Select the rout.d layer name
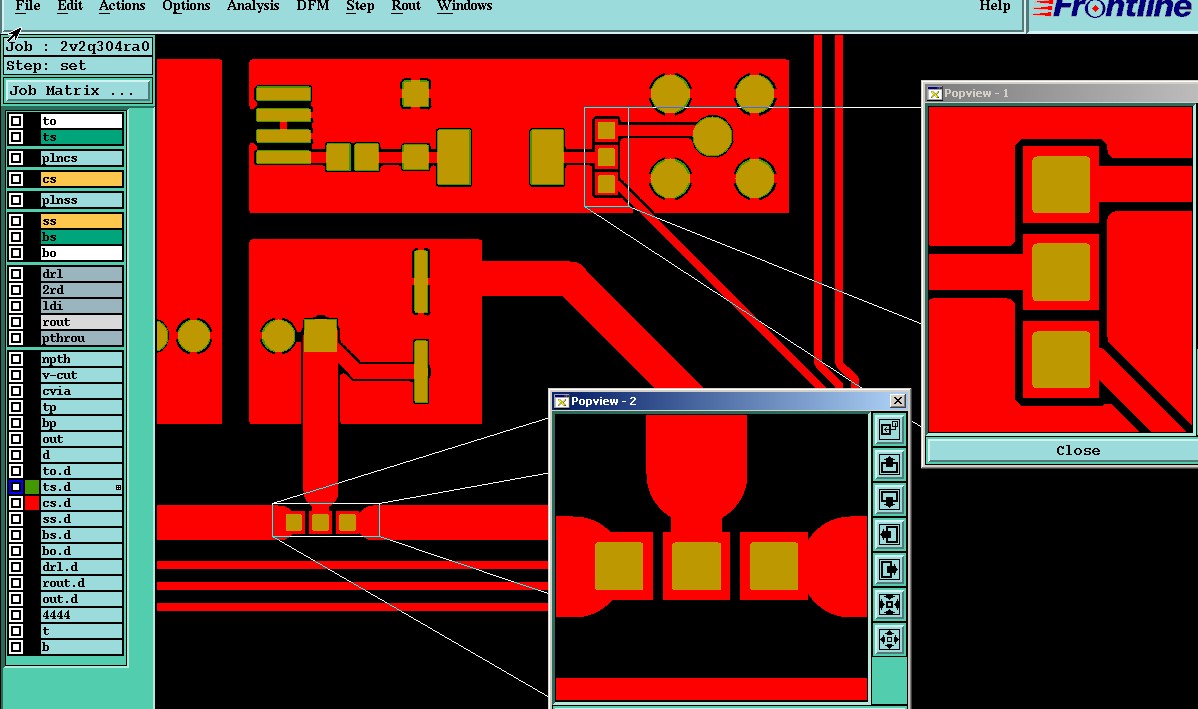 (81, 583)
